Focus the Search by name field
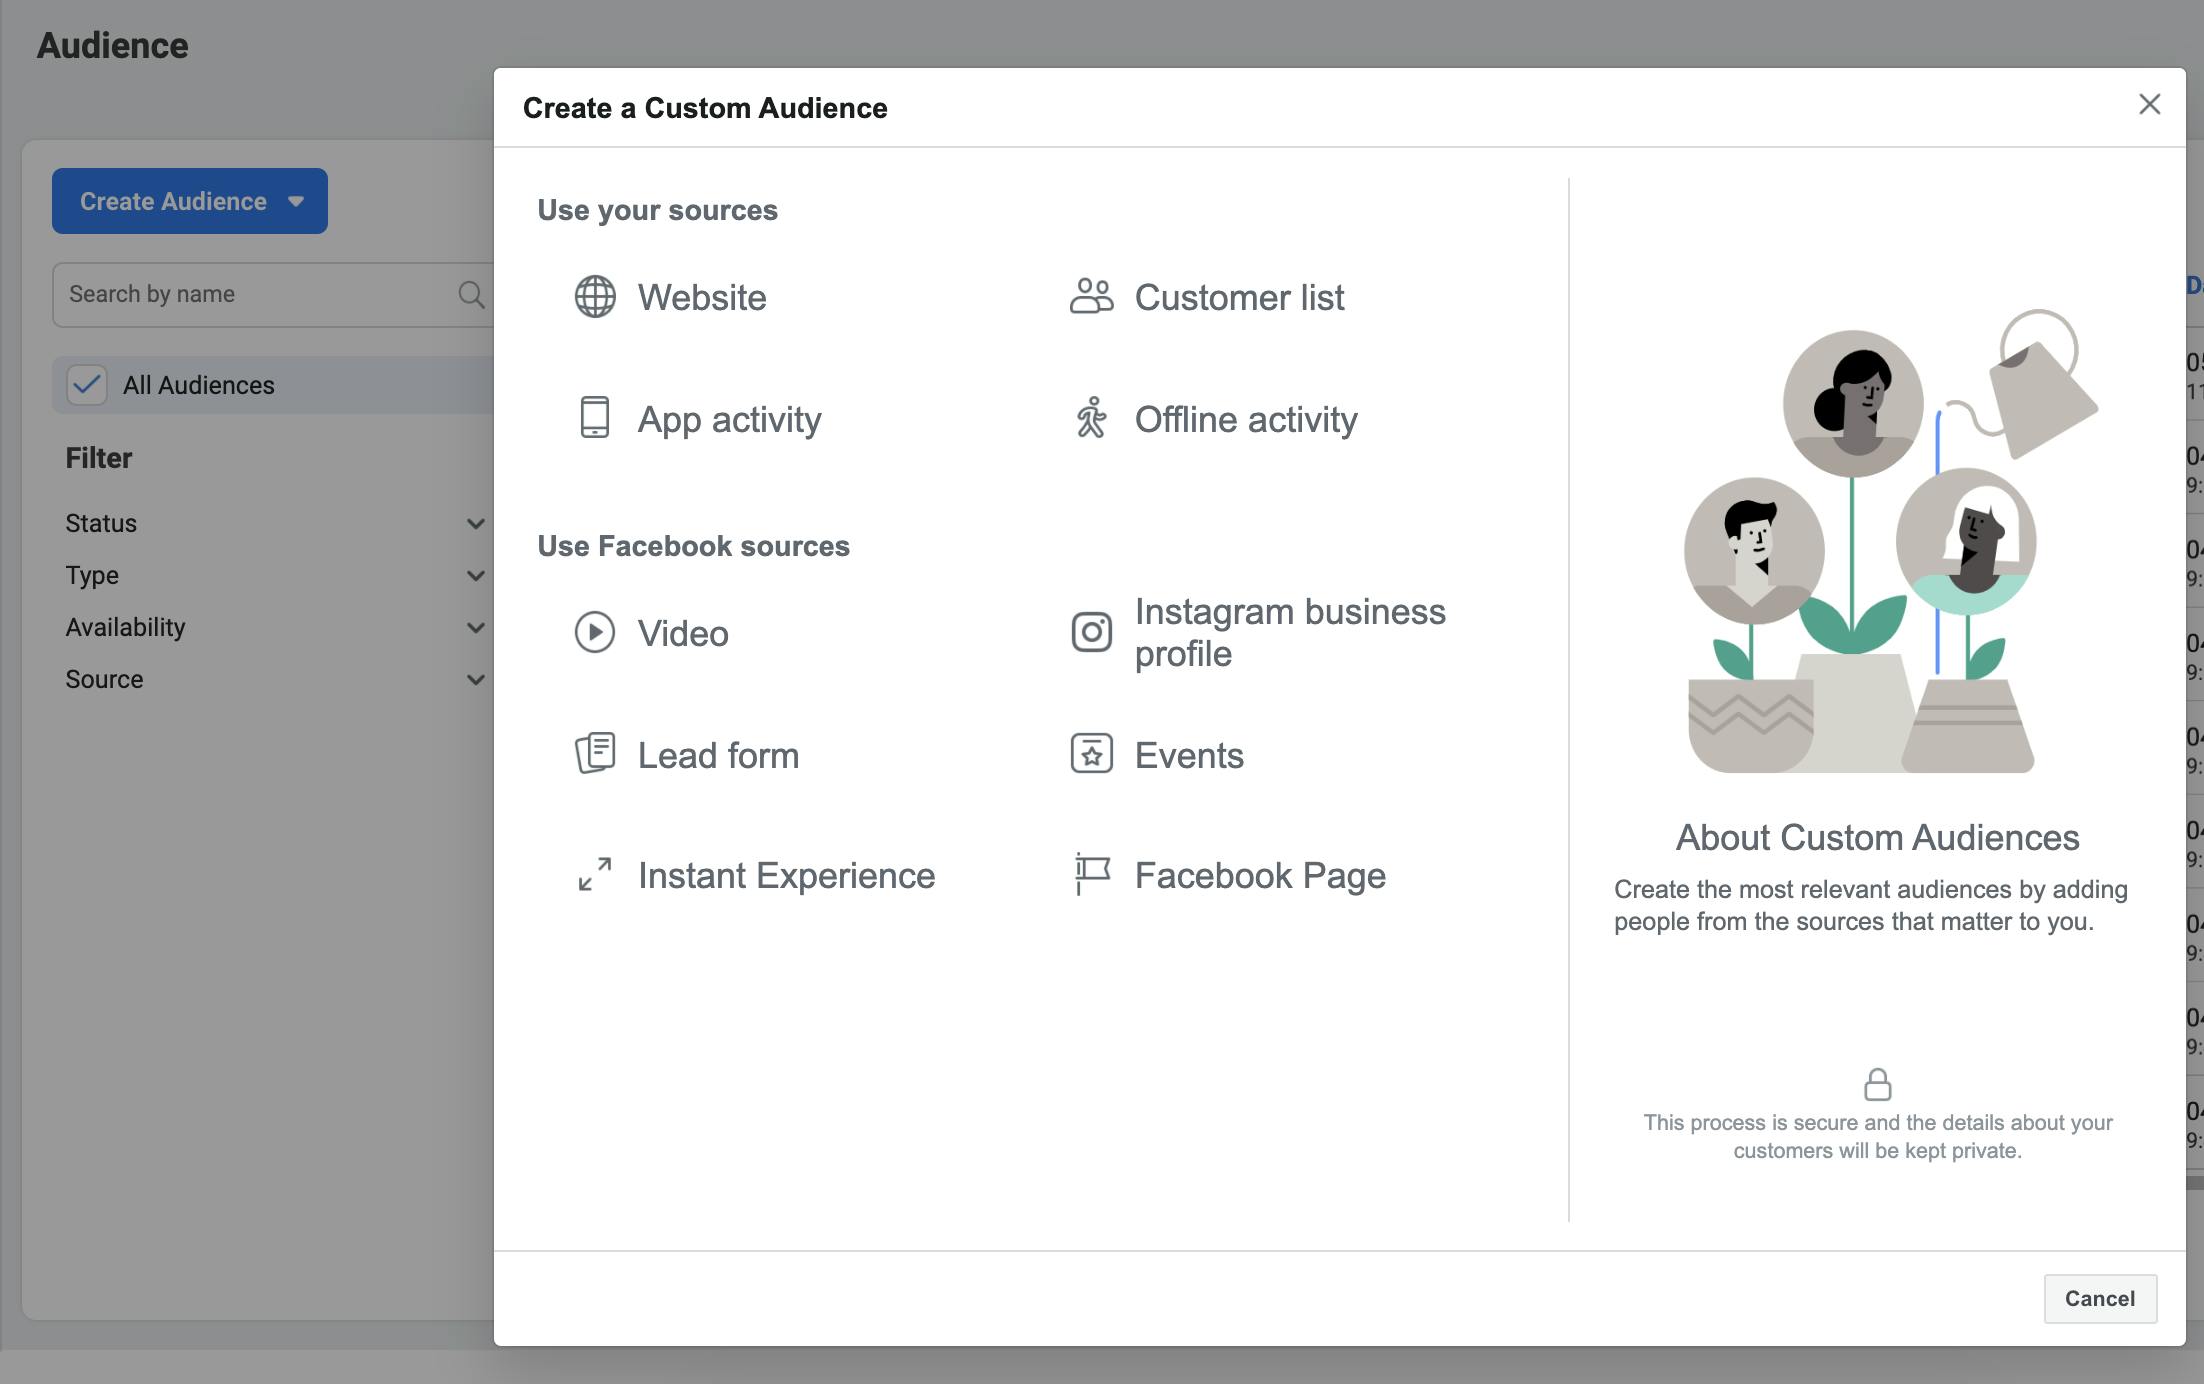 tap(272, 294)
